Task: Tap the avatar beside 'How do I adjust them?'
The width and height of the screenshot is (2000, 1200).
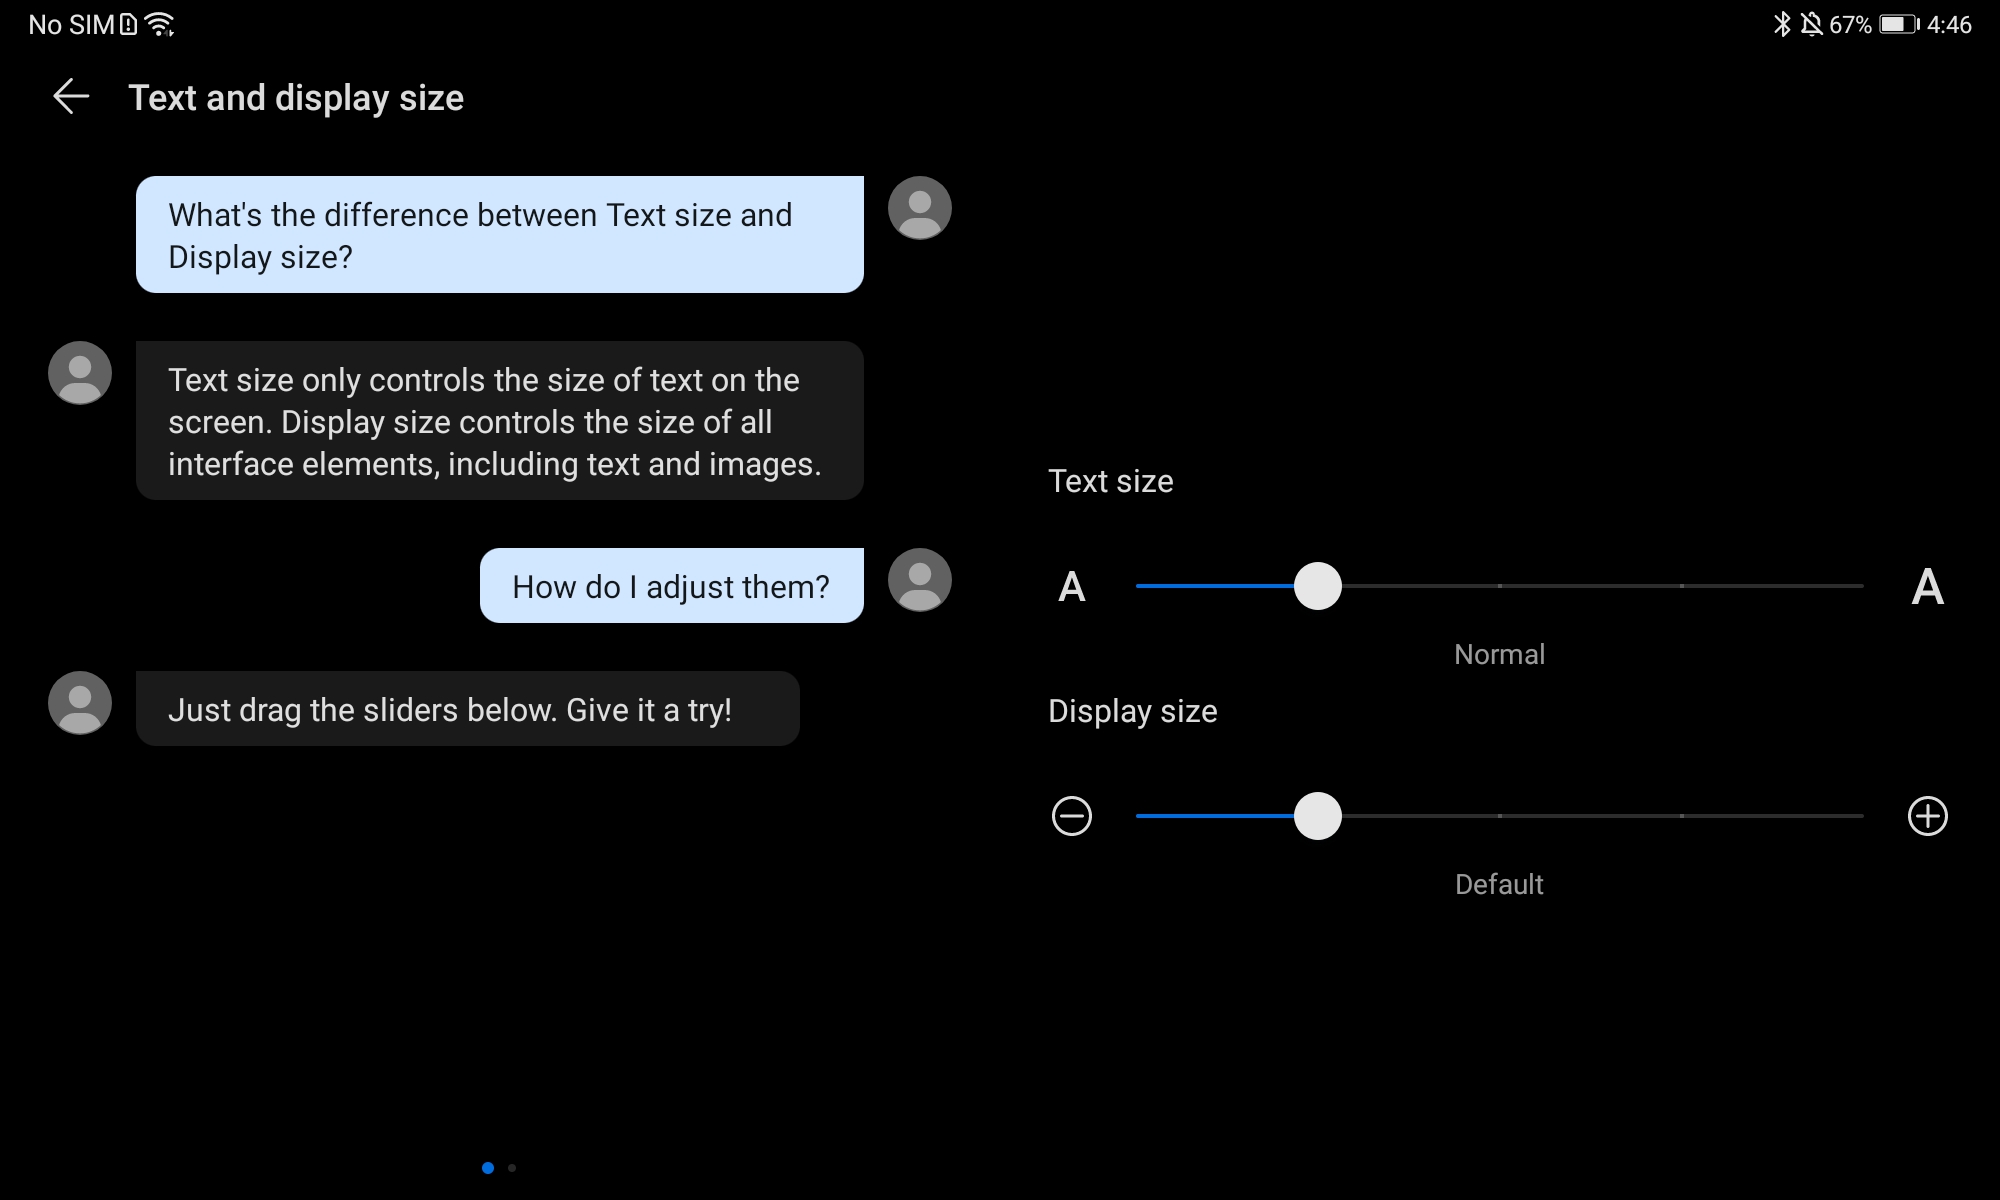Action: (x=919, y=580)
